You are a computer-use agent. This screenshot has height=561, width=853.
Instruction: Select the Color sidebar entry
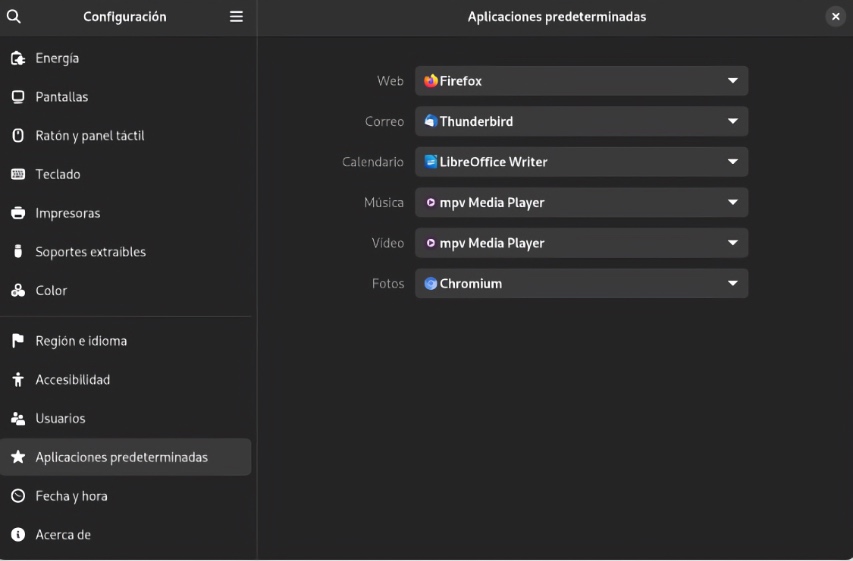point(126,290)
